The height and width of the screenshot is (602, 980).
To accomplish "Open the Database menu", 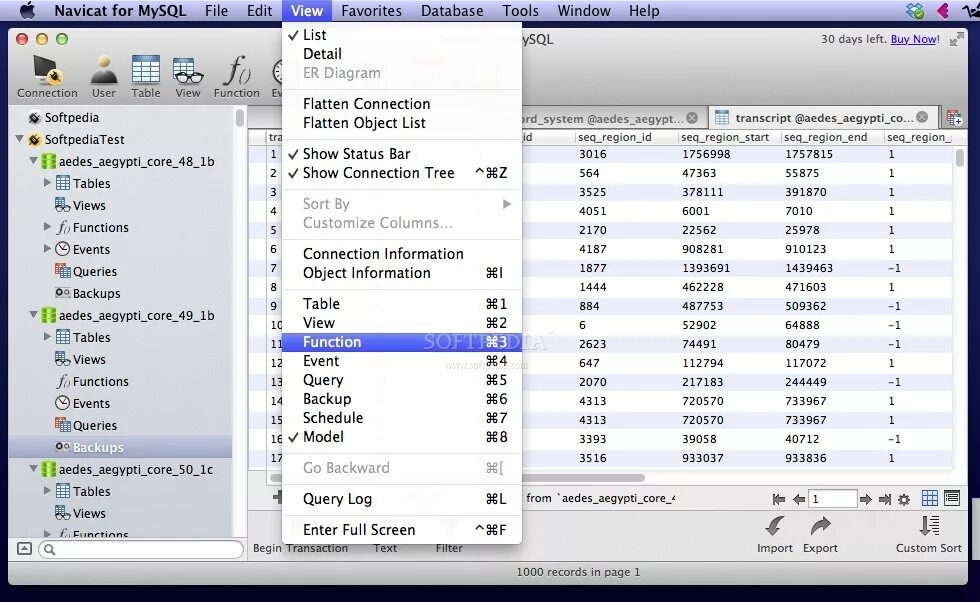I will (452, 11).
